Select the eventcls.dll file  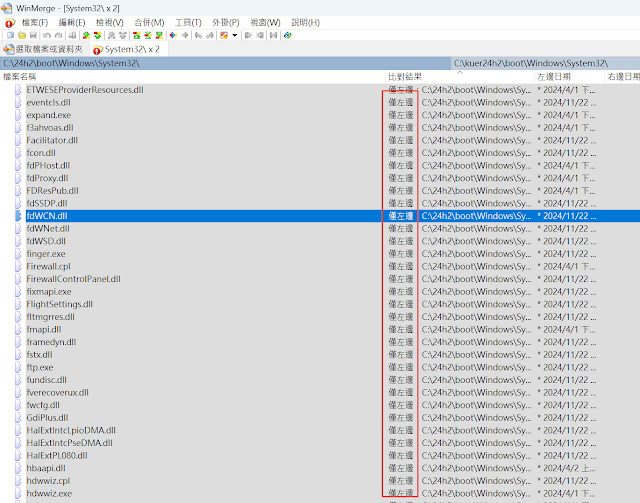pyautogui.click(x=48, y=102)
